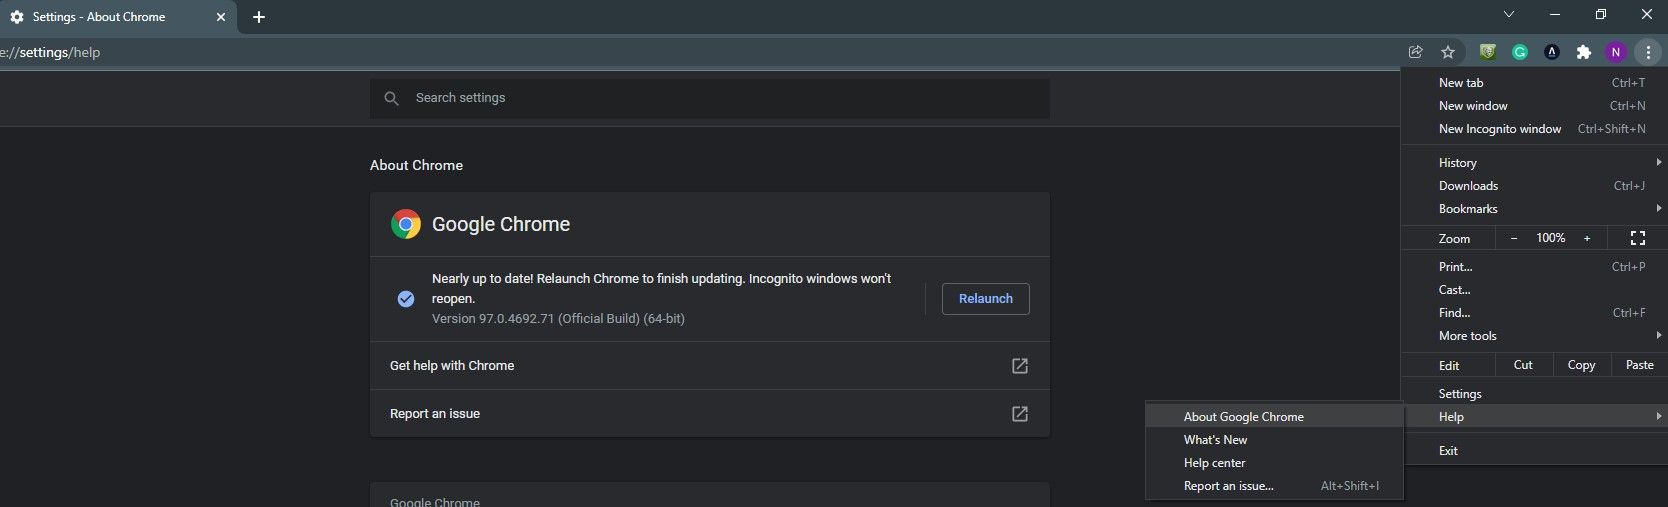Open the Extensions puzzle piece menu
This screenshot has height=507, width=1668.
pos(1584,52)
